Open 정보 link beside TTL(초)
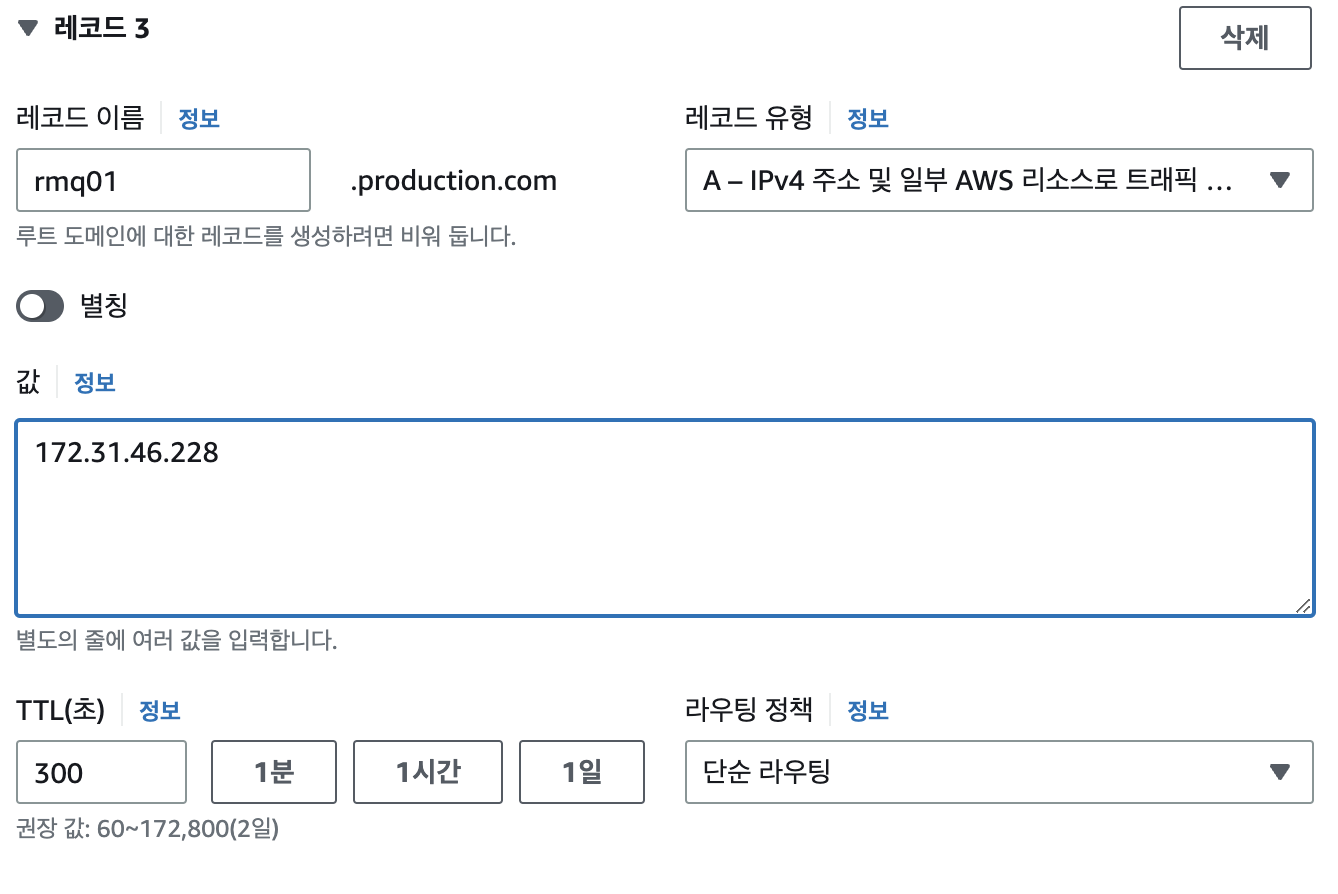This screenshot has height=894, width=1338. (x=160, y=711)
